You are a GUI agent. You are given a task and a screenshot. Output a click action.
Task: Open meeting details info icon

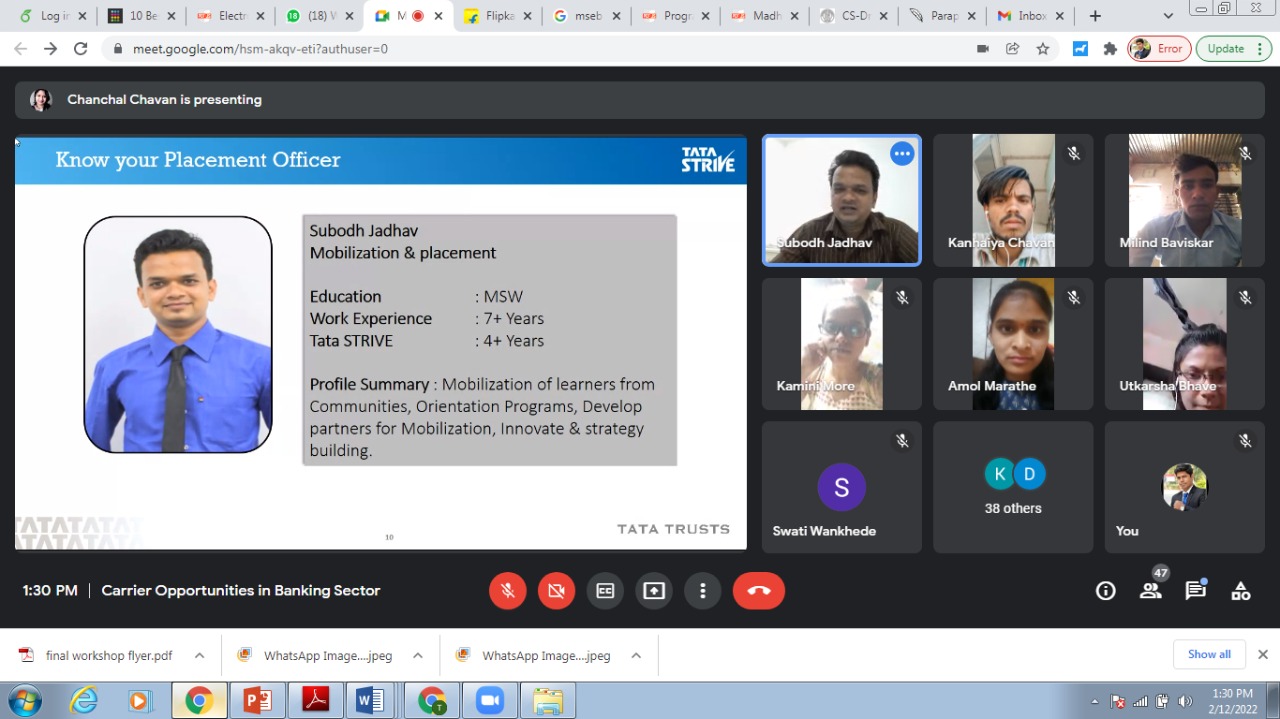1105,591
